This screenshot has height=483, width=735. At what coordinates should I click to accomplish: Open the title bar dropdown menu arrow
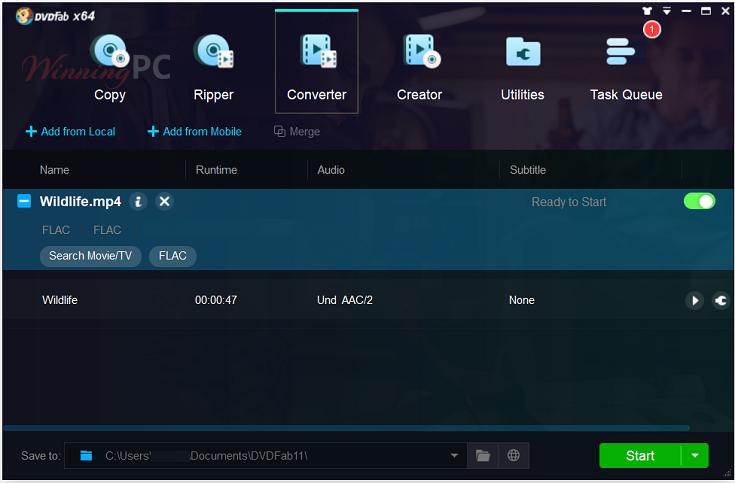tap(667, 11)
